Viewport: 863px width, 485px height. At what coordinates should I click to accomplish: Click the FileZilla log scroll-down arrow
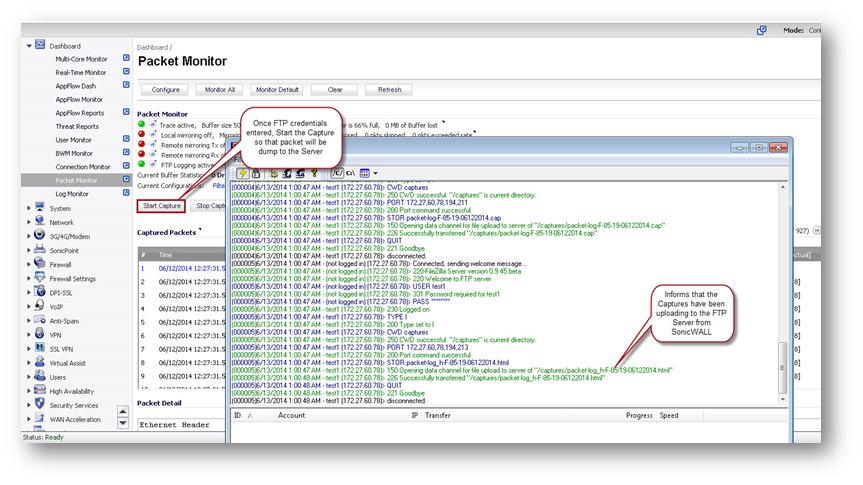click(782, 400)
